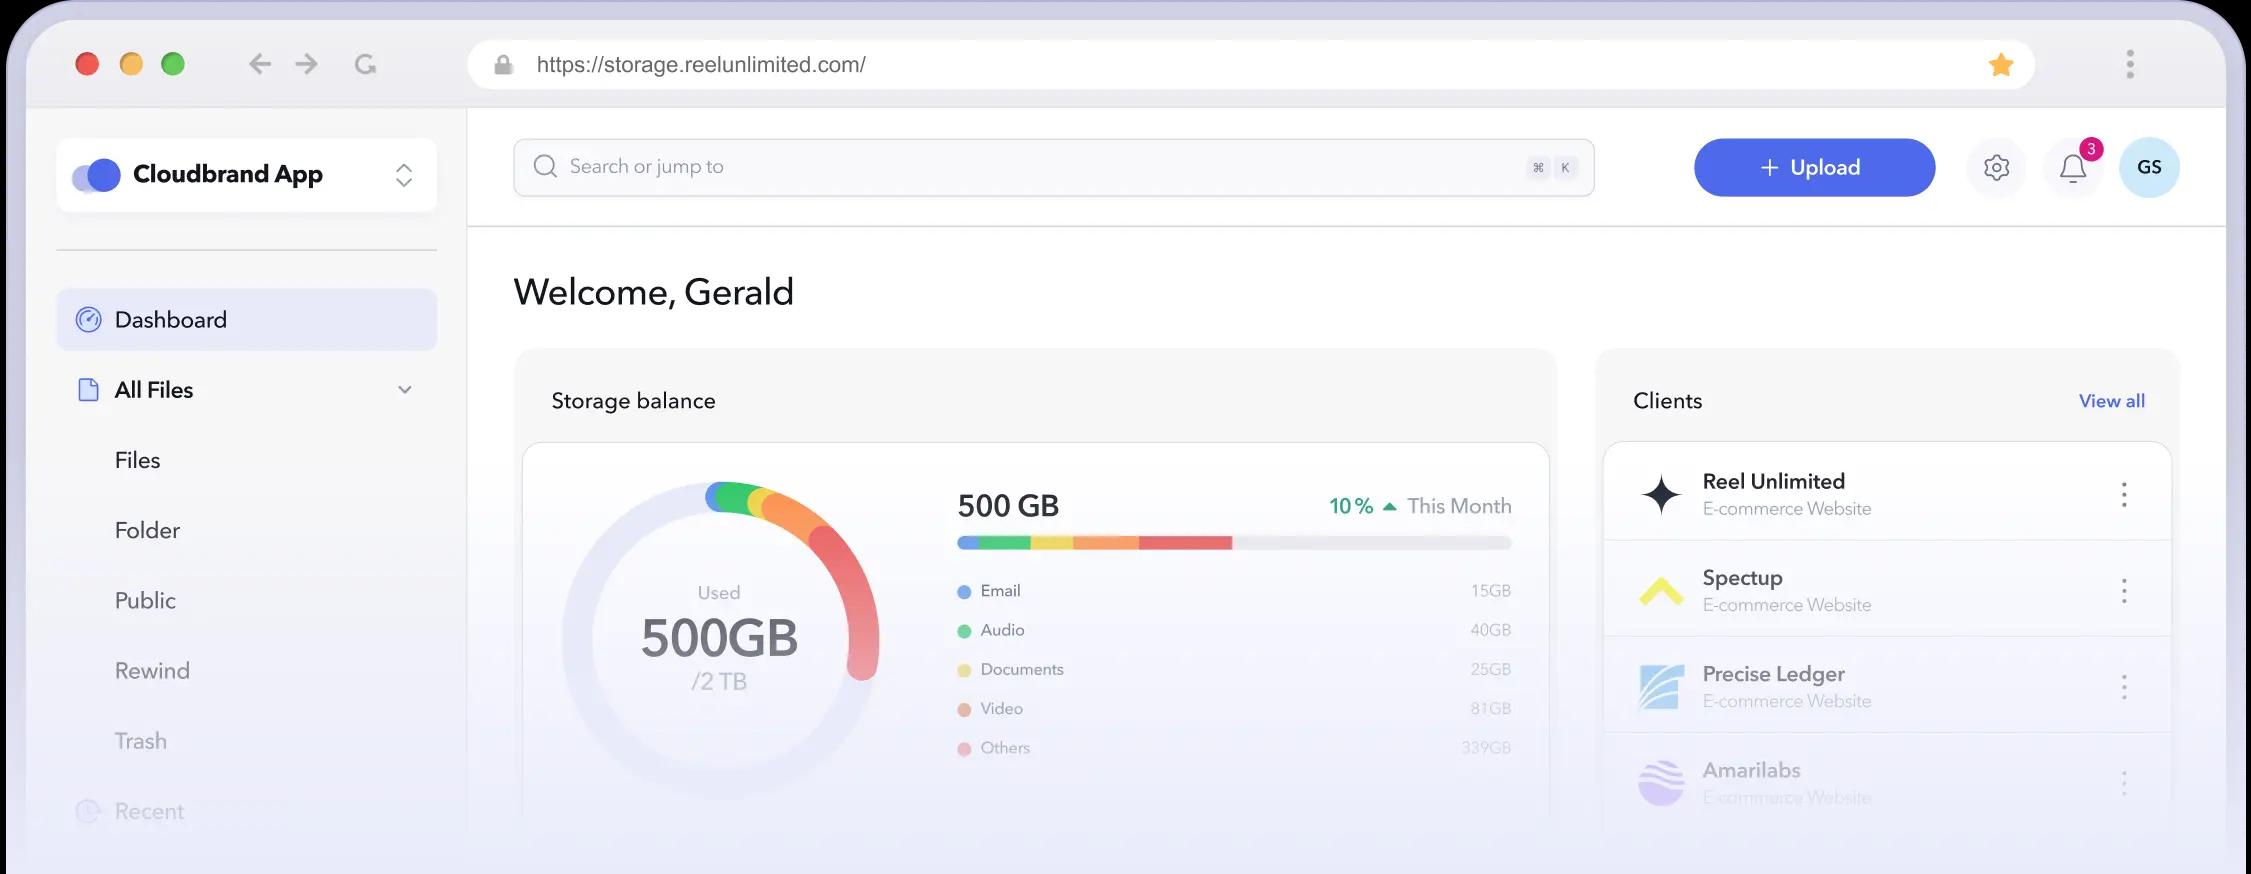Open Files in the sidebar
Image resolution: width=2251 pixels, height=874 pixels.
click(137, 460)
